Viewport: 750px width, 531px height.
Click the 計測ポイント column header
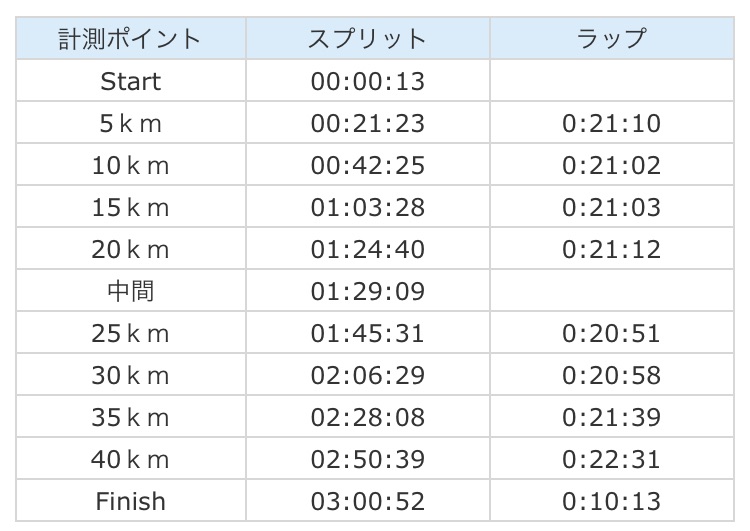coord(130,38)
